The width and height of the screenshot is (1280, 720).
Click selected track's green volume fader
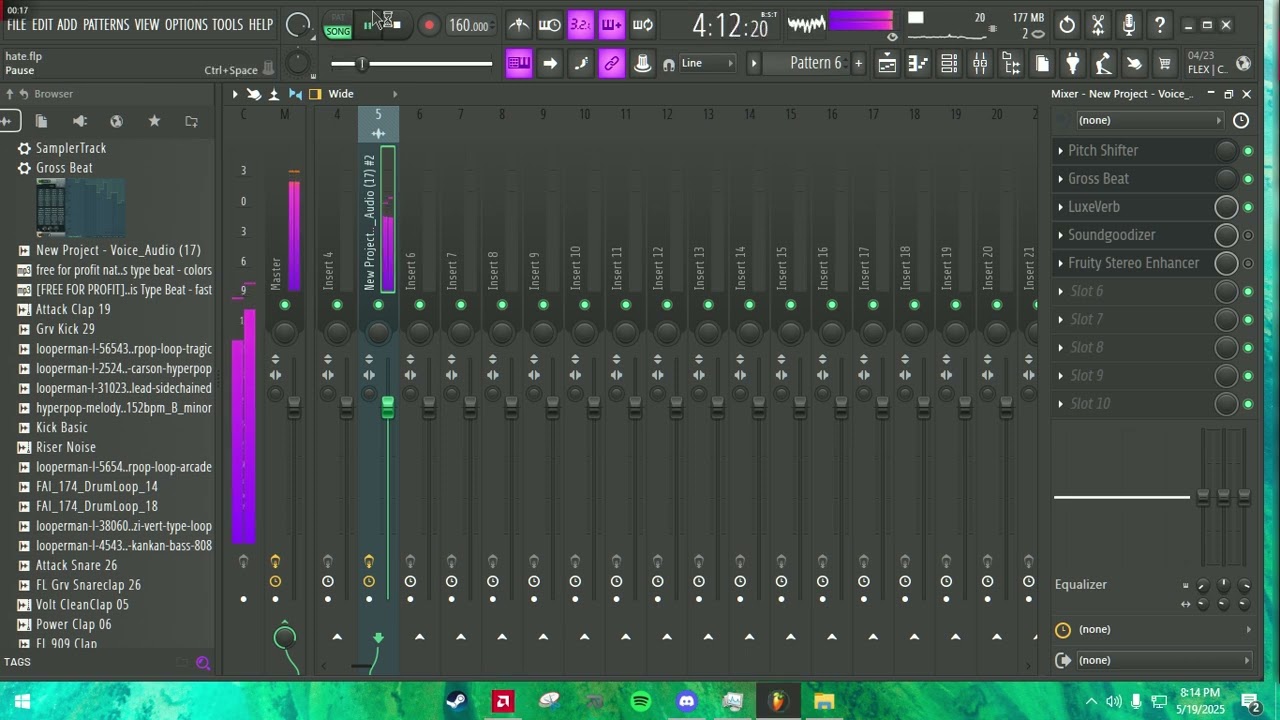[387, 407]
